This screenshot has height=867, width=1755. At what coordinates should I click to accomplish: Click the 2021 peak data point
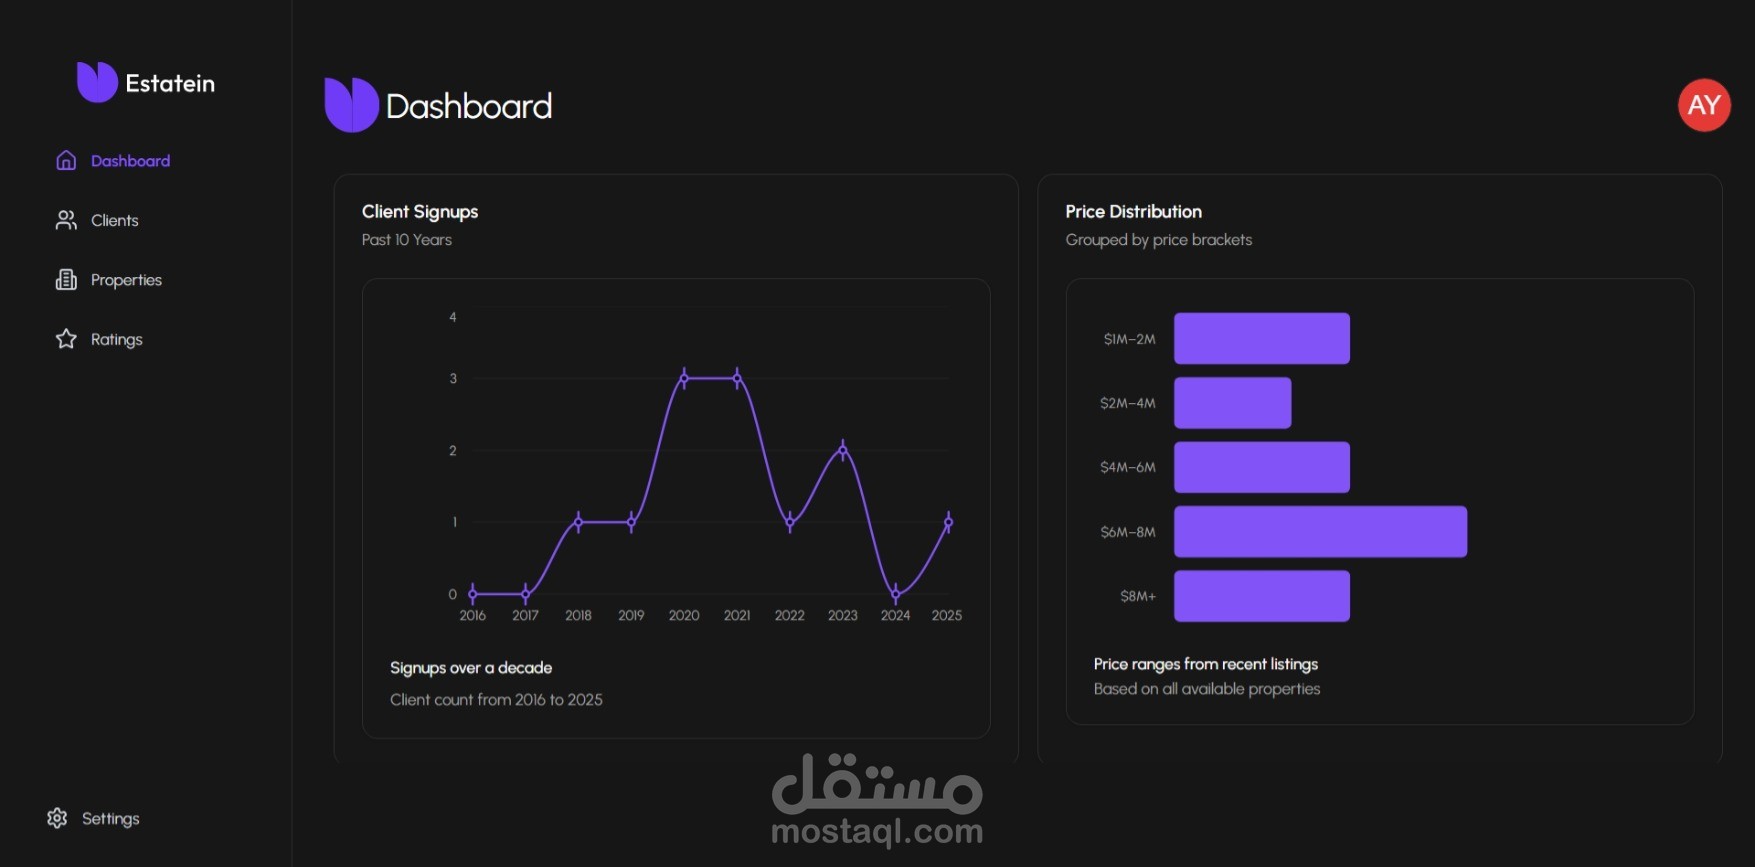pyautogui.click(x=737, y=378)
